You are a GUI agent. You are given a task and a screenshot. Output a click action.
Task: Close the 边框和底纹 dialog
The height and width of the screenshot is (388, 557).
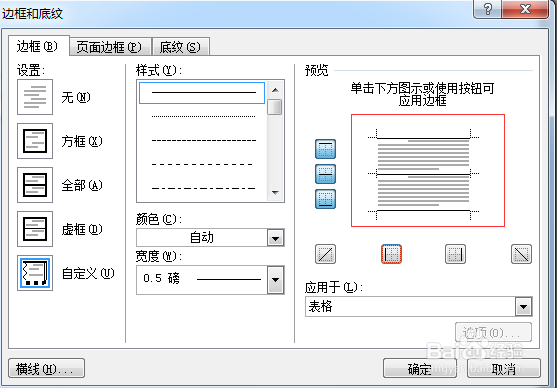[525, 9]
